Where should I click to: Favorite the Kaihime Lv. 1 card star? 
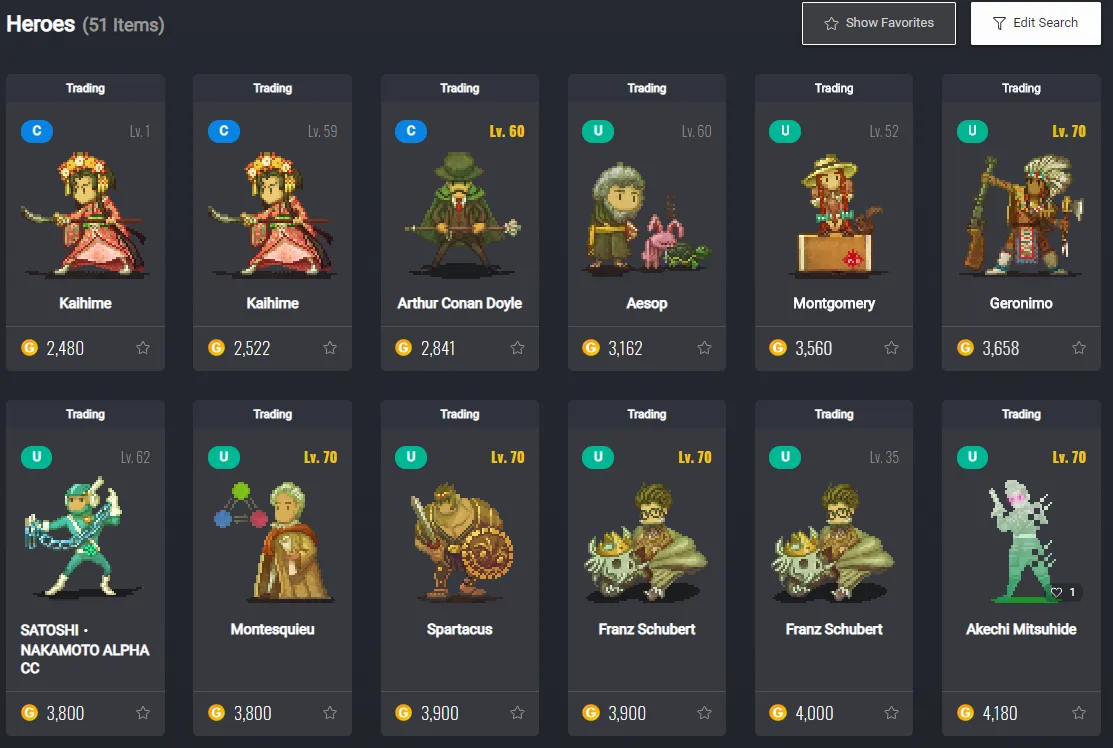pos(143,348)
